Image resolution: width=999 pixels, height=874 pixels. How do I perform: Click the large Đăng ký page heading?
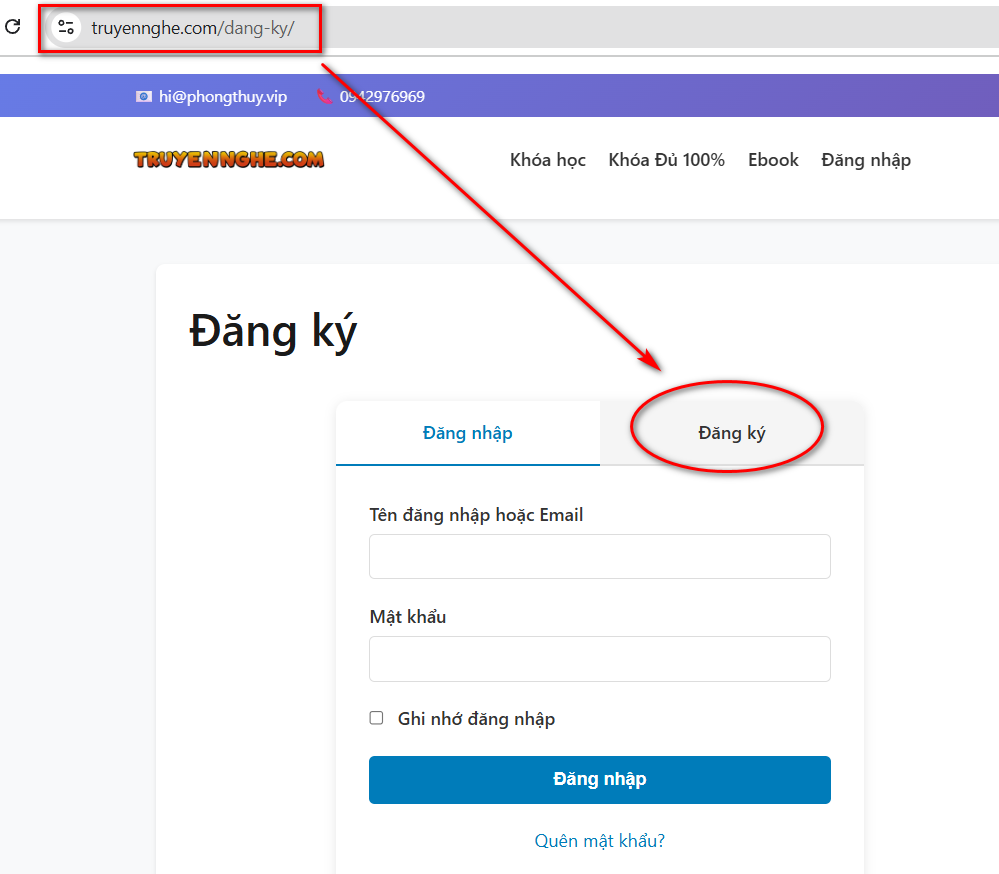tap(273, 332)
